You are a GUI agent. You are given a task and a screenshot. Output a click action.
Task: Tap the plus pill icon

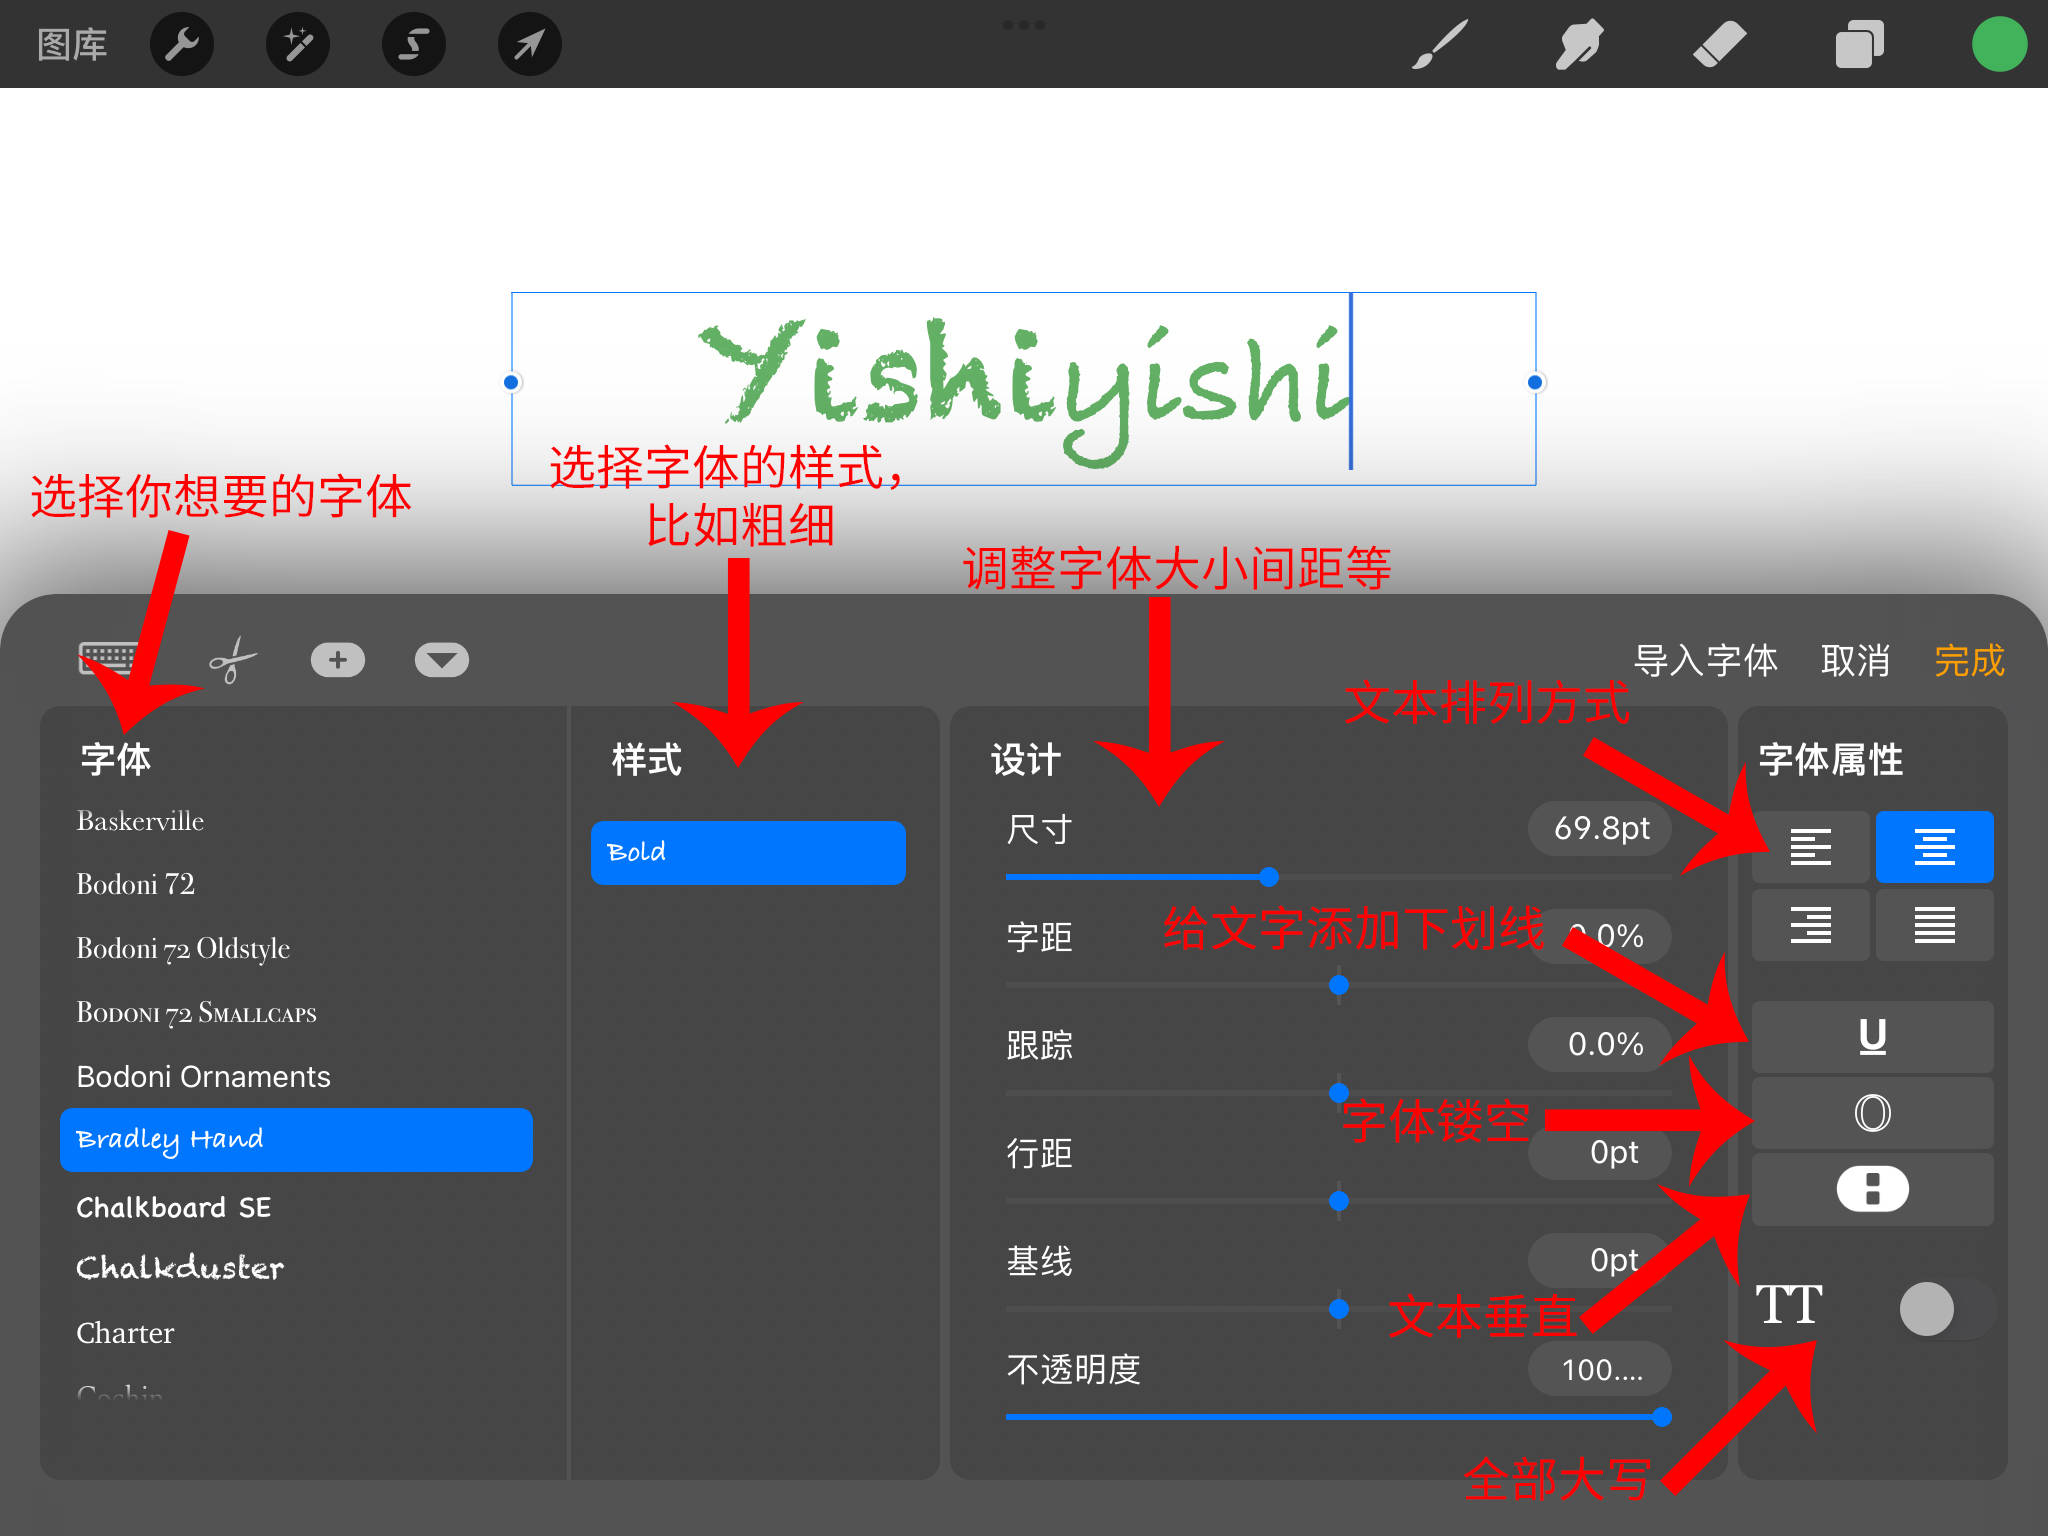pyautogui.click(x=338, y=660)
